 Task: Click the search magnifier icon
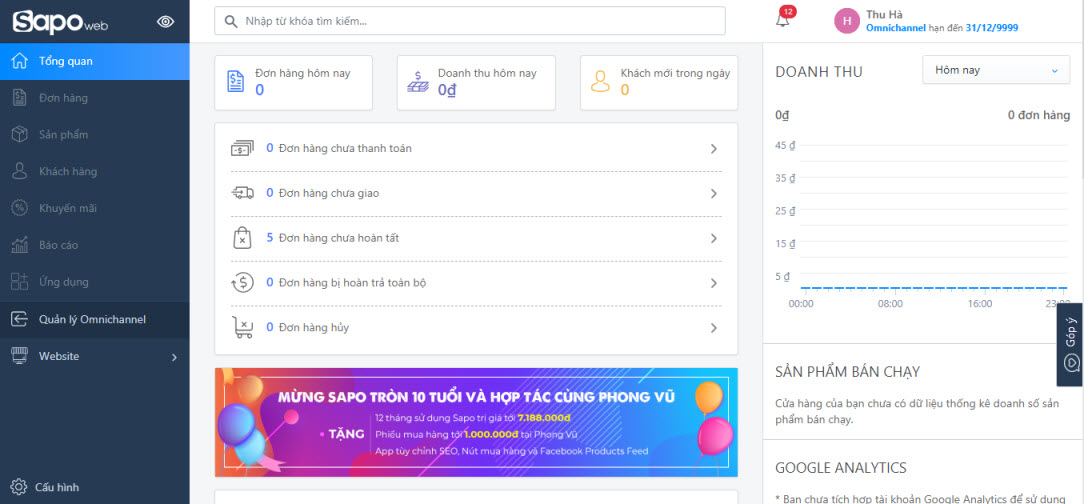[x=232, y=21]
